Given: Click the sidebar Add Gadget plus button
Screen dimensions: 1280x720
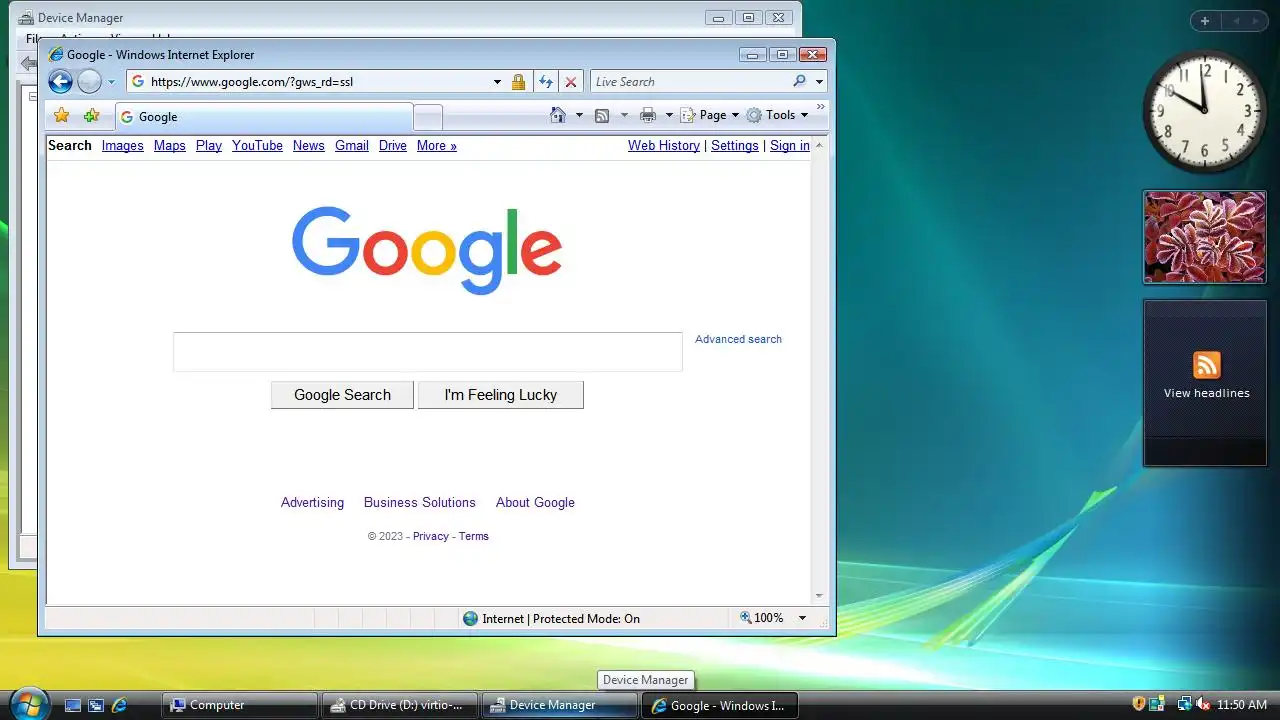Looking at the screenshot, I should tap(1205, 21).
